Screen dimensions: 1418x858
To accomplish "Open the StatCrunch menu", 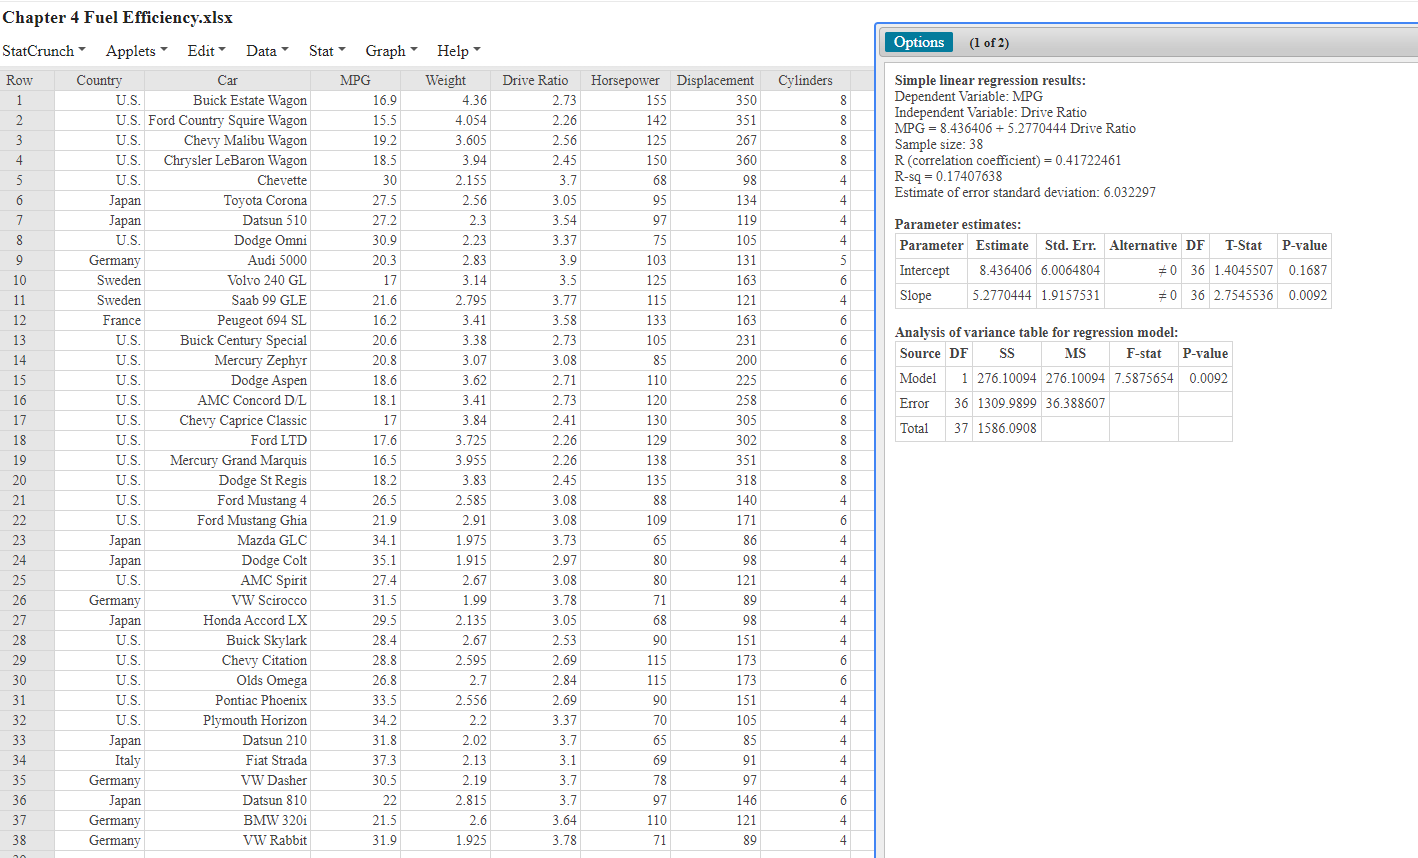I will pos(39,50).
